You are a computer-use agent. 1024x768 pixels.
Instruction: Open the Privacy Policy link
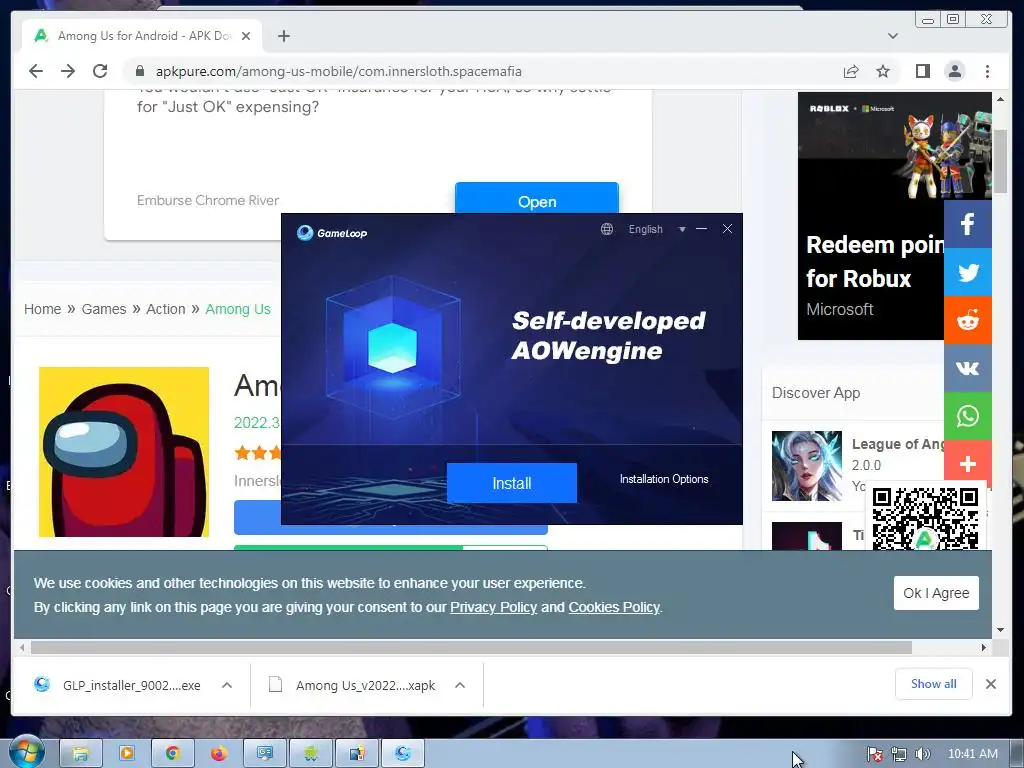point(493,607)
